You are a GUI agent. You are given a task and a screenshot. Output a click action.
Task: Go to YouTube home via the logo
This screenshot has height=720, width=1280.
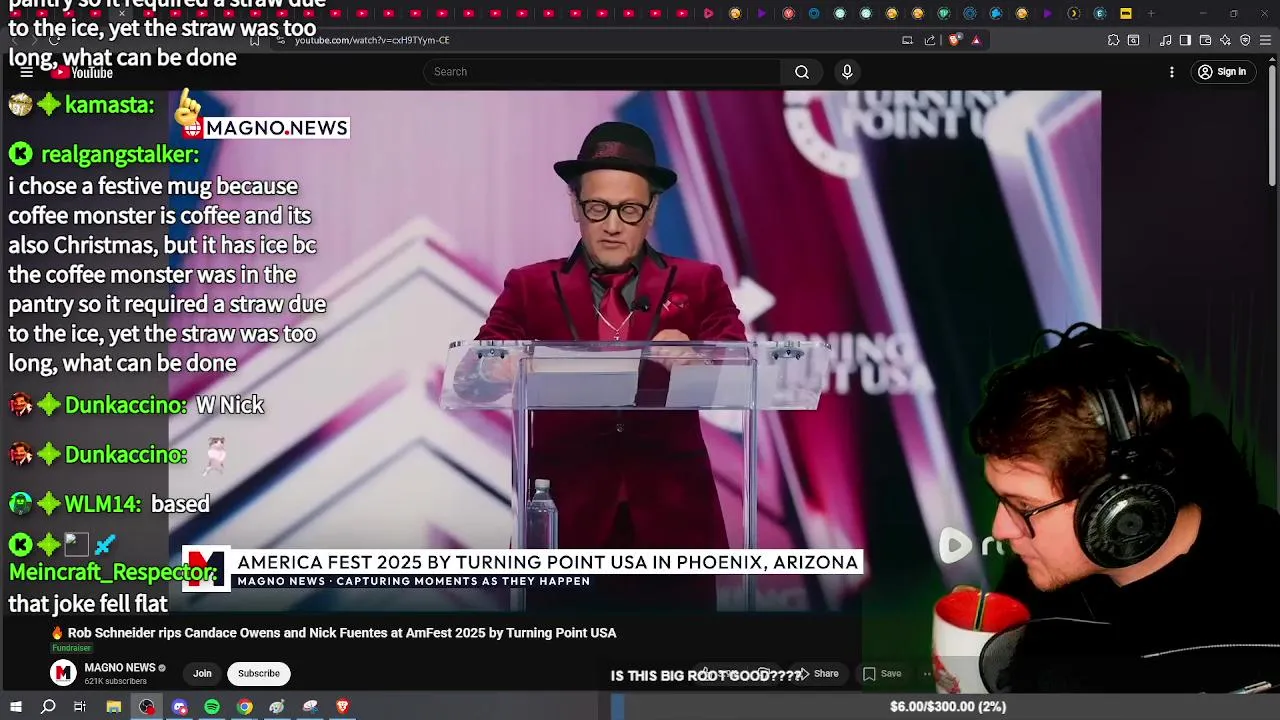[x=82, y=72]
